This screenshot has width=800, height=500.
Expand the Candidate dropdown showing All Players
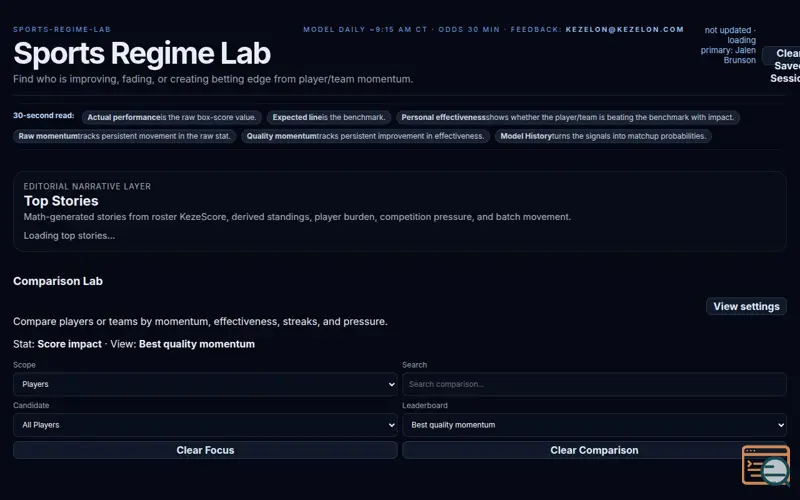(x=205, y=425)
